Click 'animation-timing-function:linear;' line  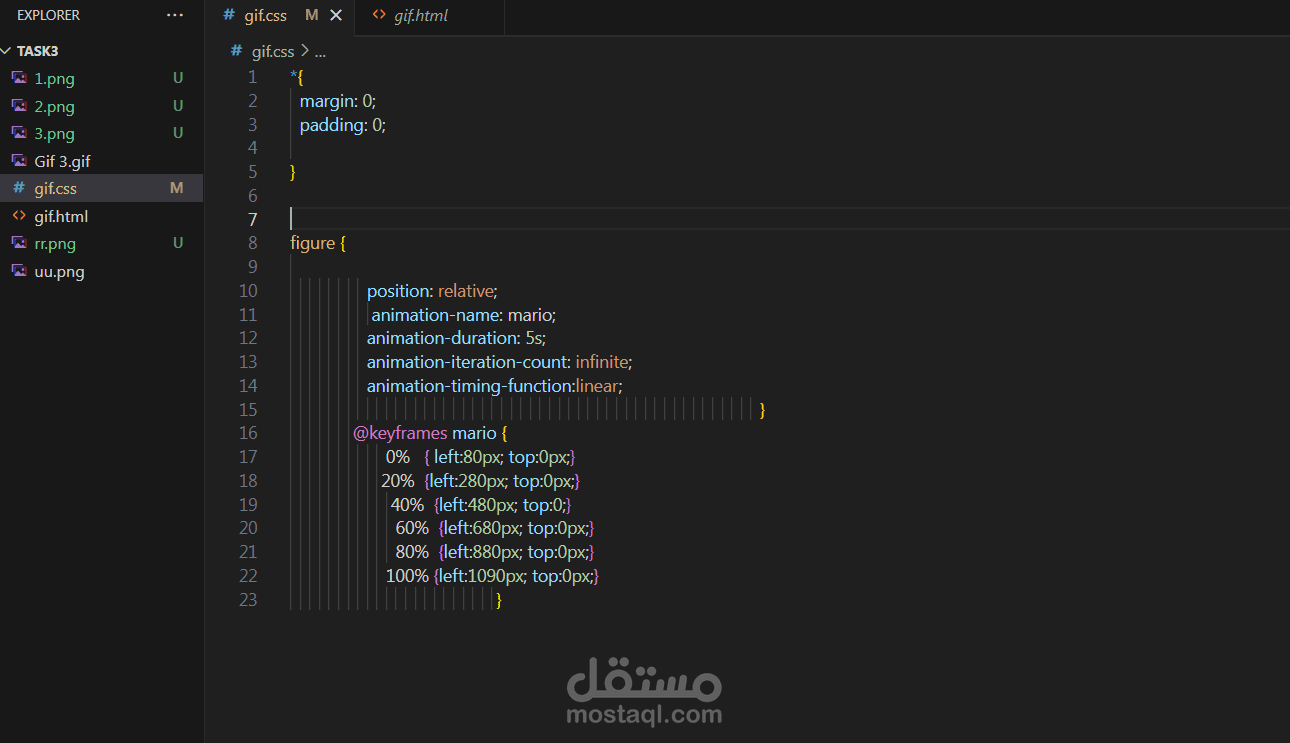495,386
